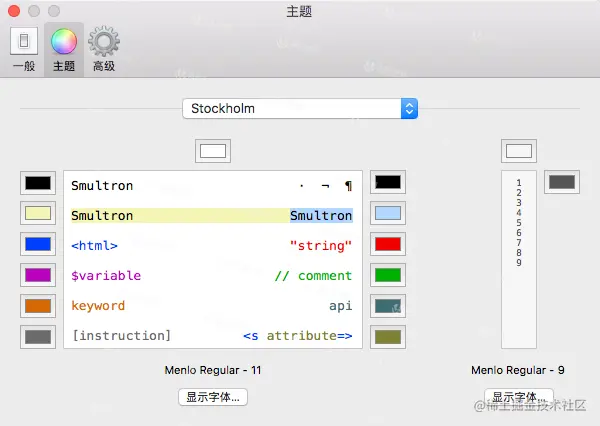Viewport: 600px width, 426px height.
Task: Click the Menlo Regular - 9 font label
Action: (518, 370)
